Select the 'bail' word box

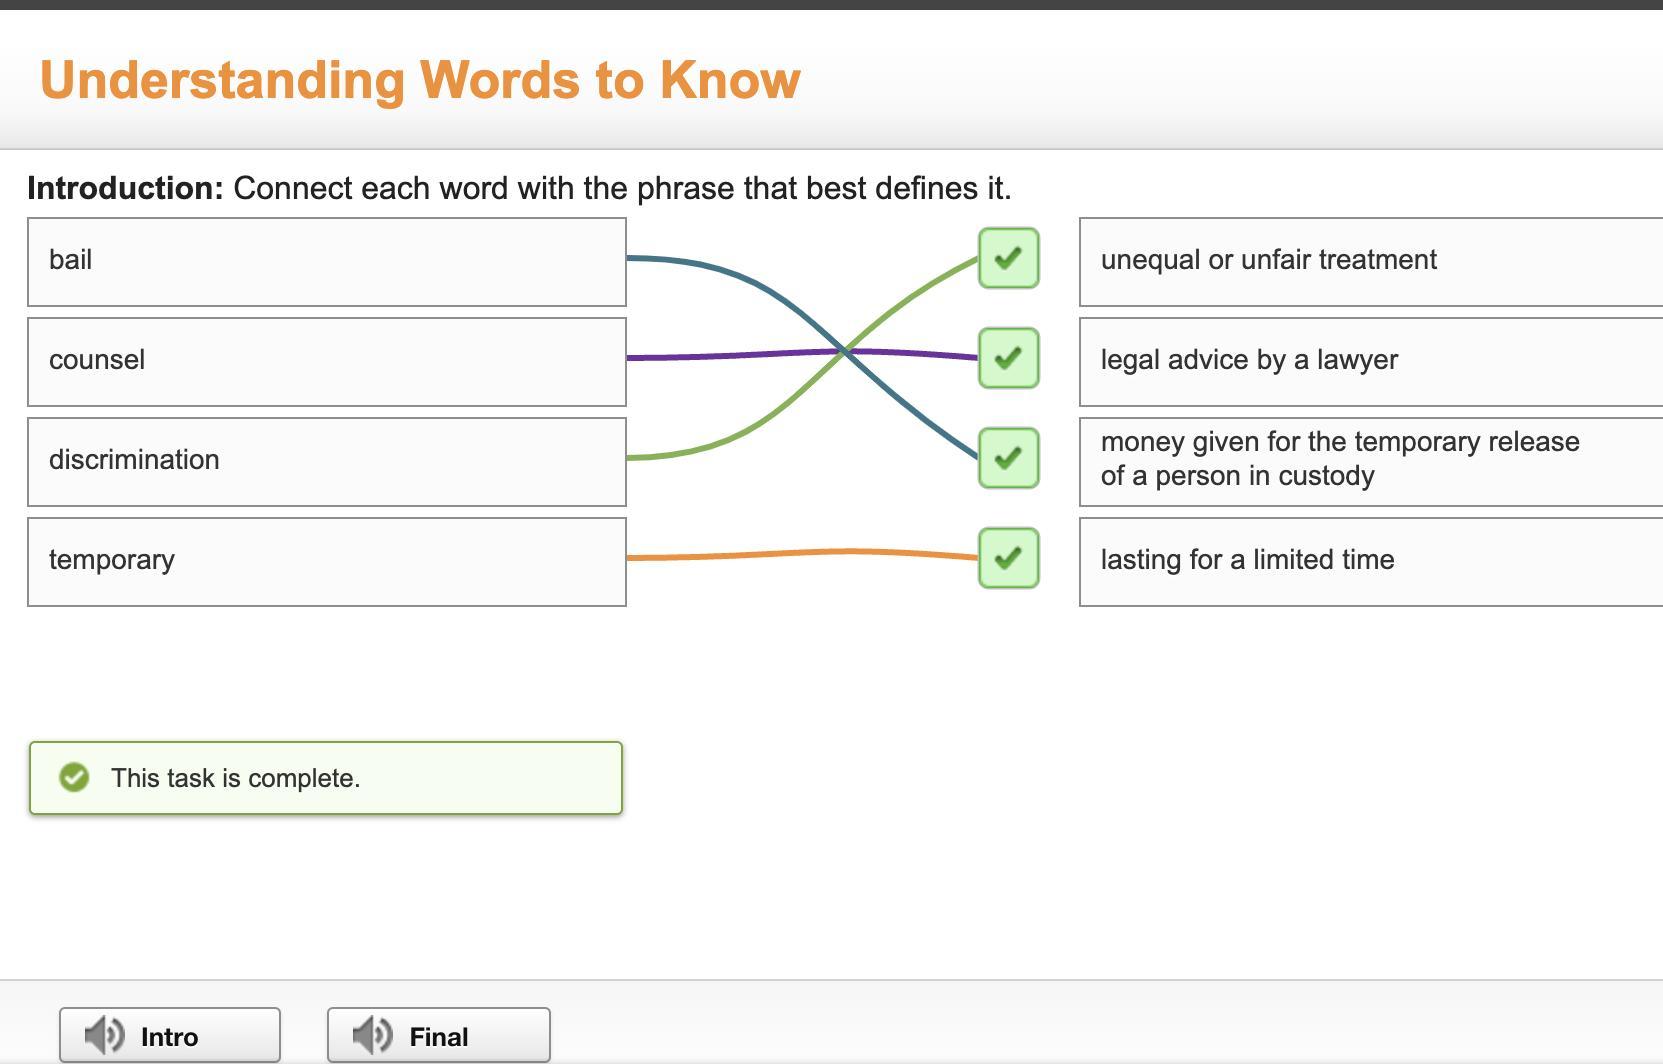[x=326, y=262]
